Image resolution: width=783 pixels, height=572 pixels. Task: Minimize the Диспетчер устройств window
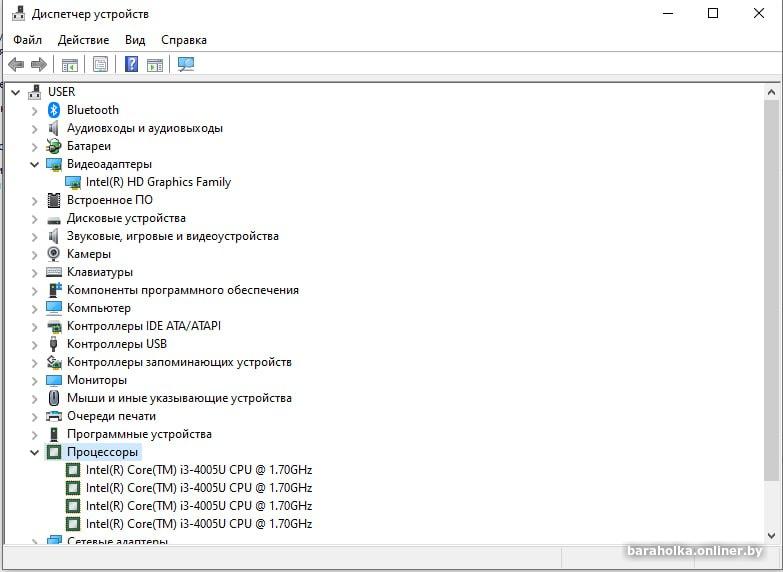[x=668, y=13]
